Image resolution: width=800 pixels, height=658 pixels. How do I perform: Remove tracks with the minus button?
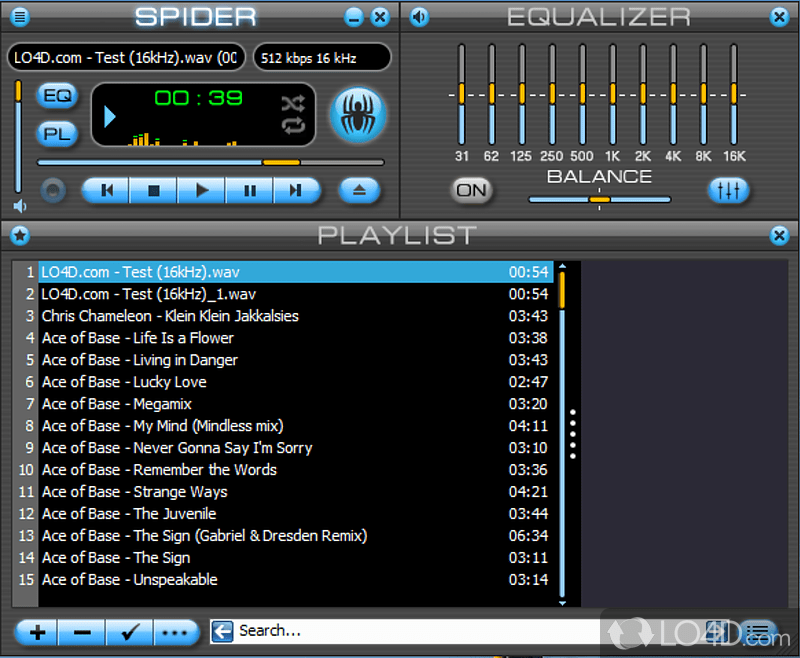[x=82, y=633]
